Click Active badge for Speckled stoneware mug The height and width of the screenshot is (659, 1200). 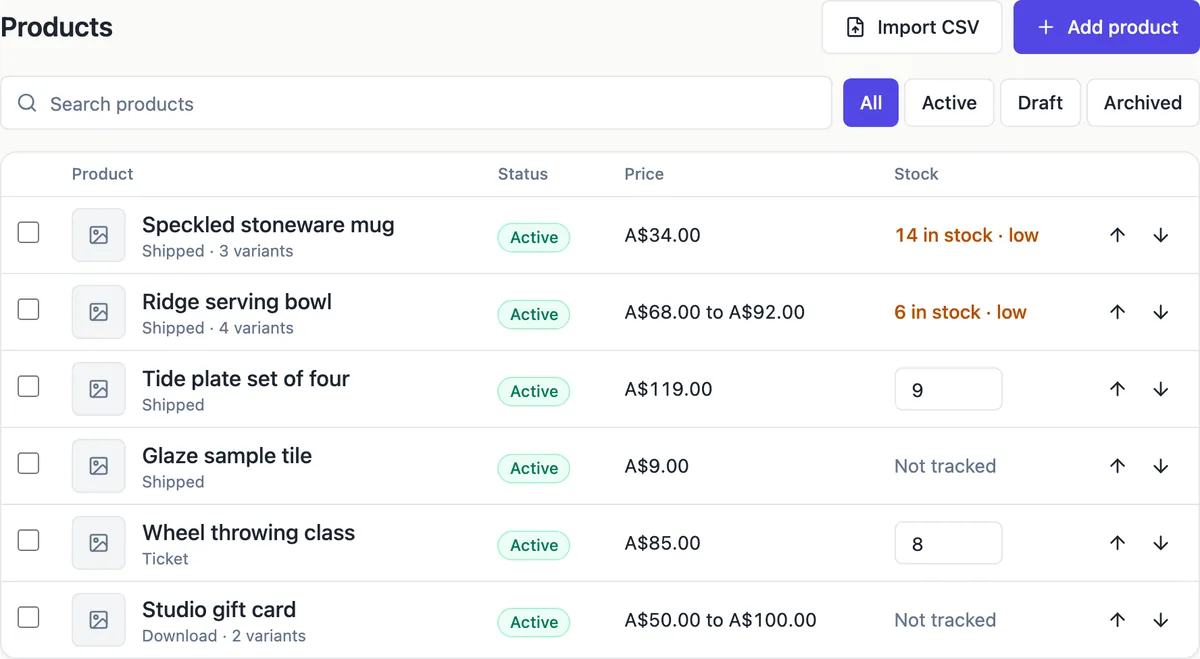pyautogui.click(x=534, y=237)
